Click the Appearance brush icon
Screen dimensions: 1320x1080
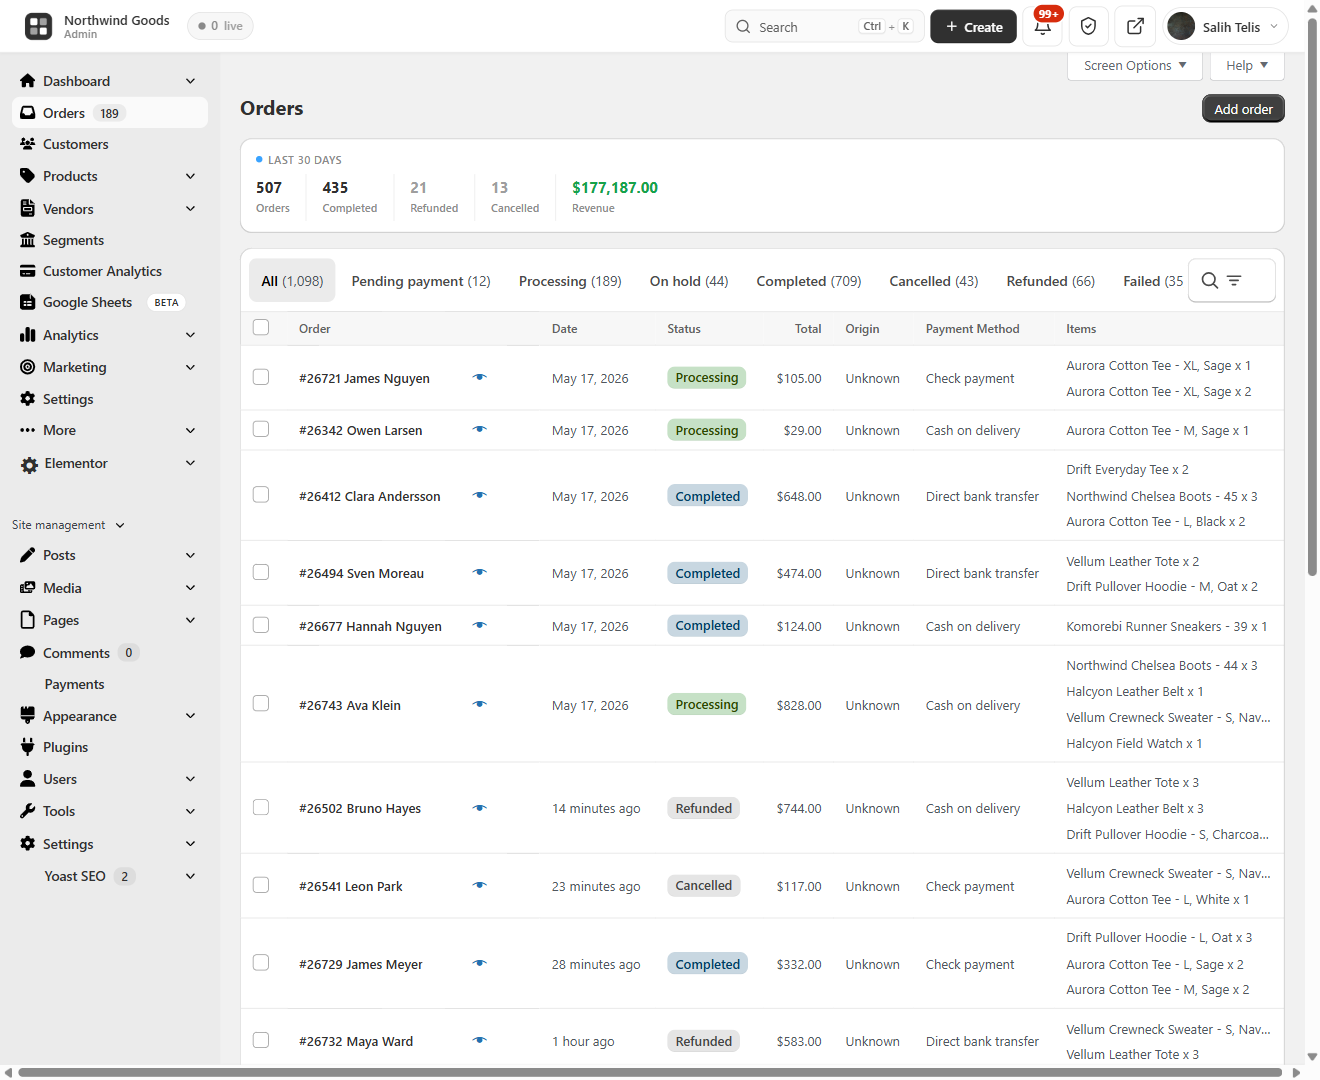point(28,716)
